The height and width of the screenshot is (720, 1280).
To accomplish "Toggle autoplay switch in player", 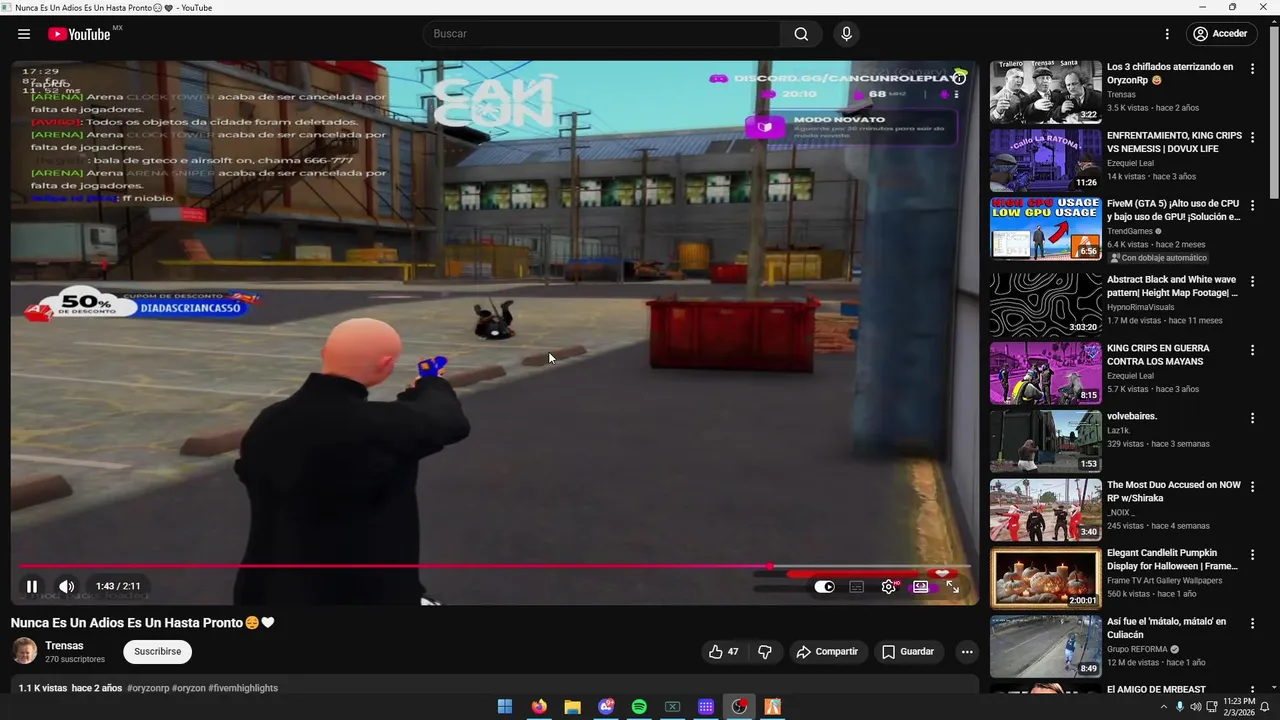I will pos(824,587).
